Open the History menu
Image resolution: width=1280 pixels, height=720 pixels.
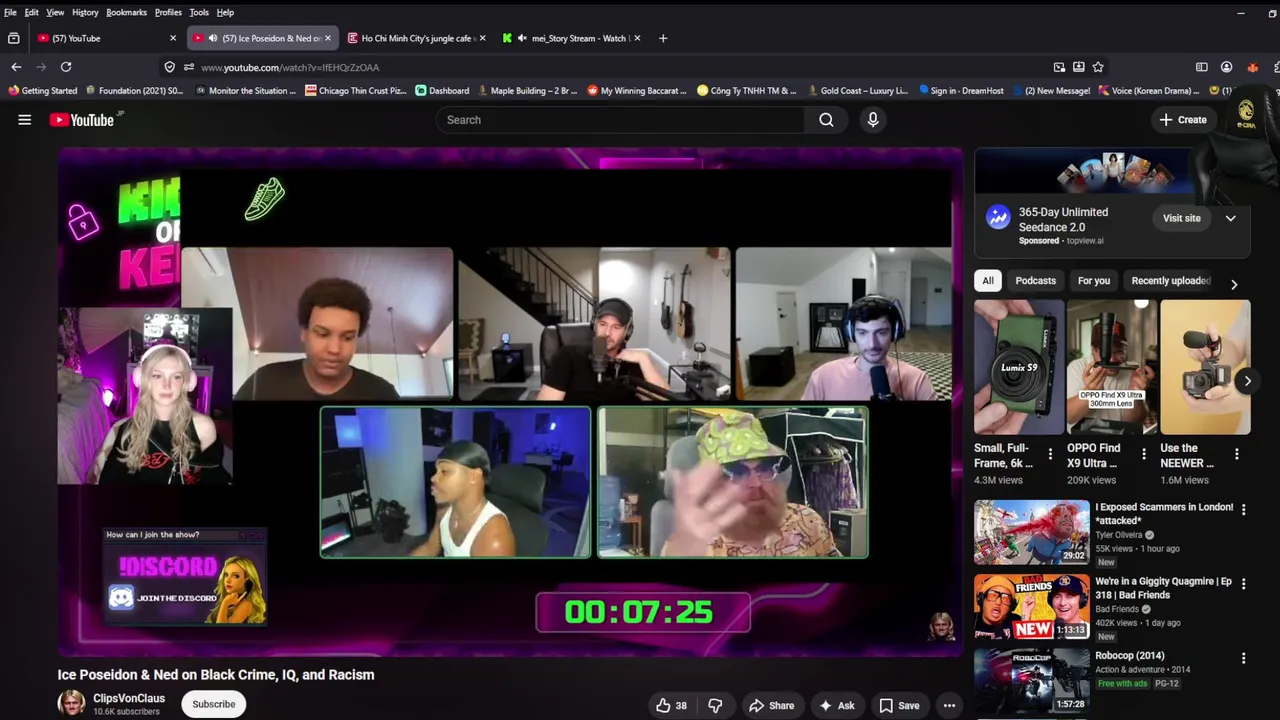(85, 12)
